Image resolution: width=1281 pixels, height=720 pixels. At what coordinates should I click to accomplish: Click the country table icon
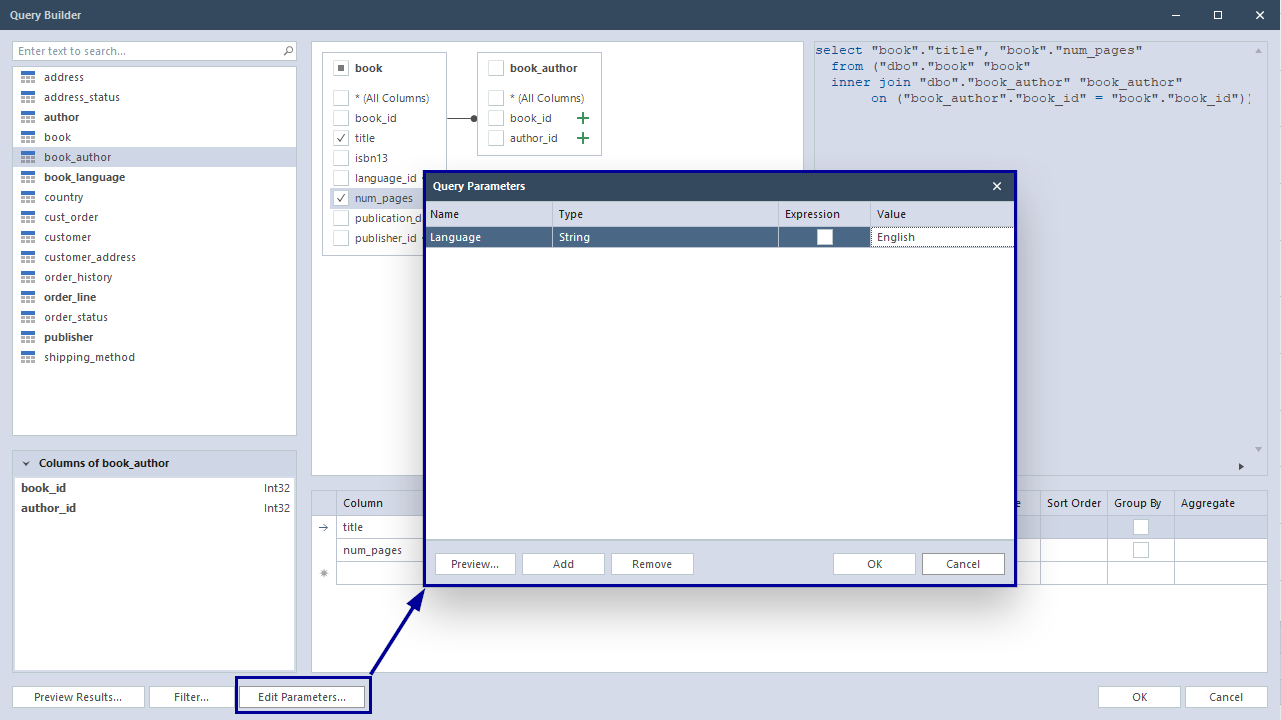click(28, 197)
